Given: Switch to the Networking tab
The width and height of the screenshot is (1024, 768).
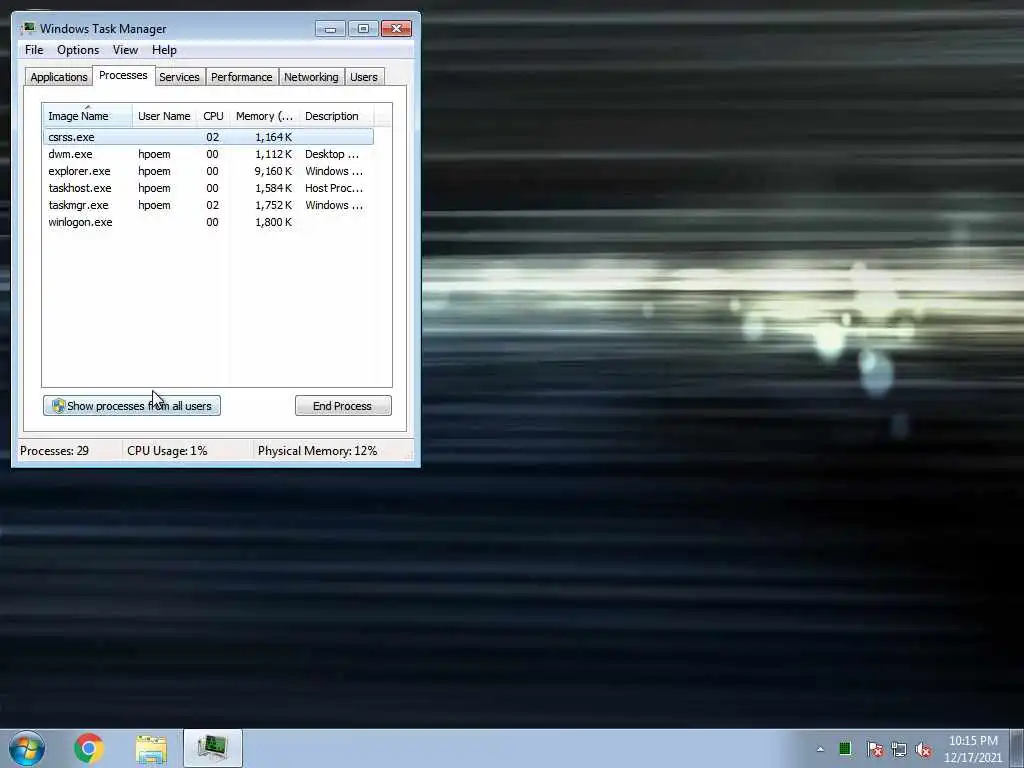Looking at the screenshot, I should click(x=311, y=77).
